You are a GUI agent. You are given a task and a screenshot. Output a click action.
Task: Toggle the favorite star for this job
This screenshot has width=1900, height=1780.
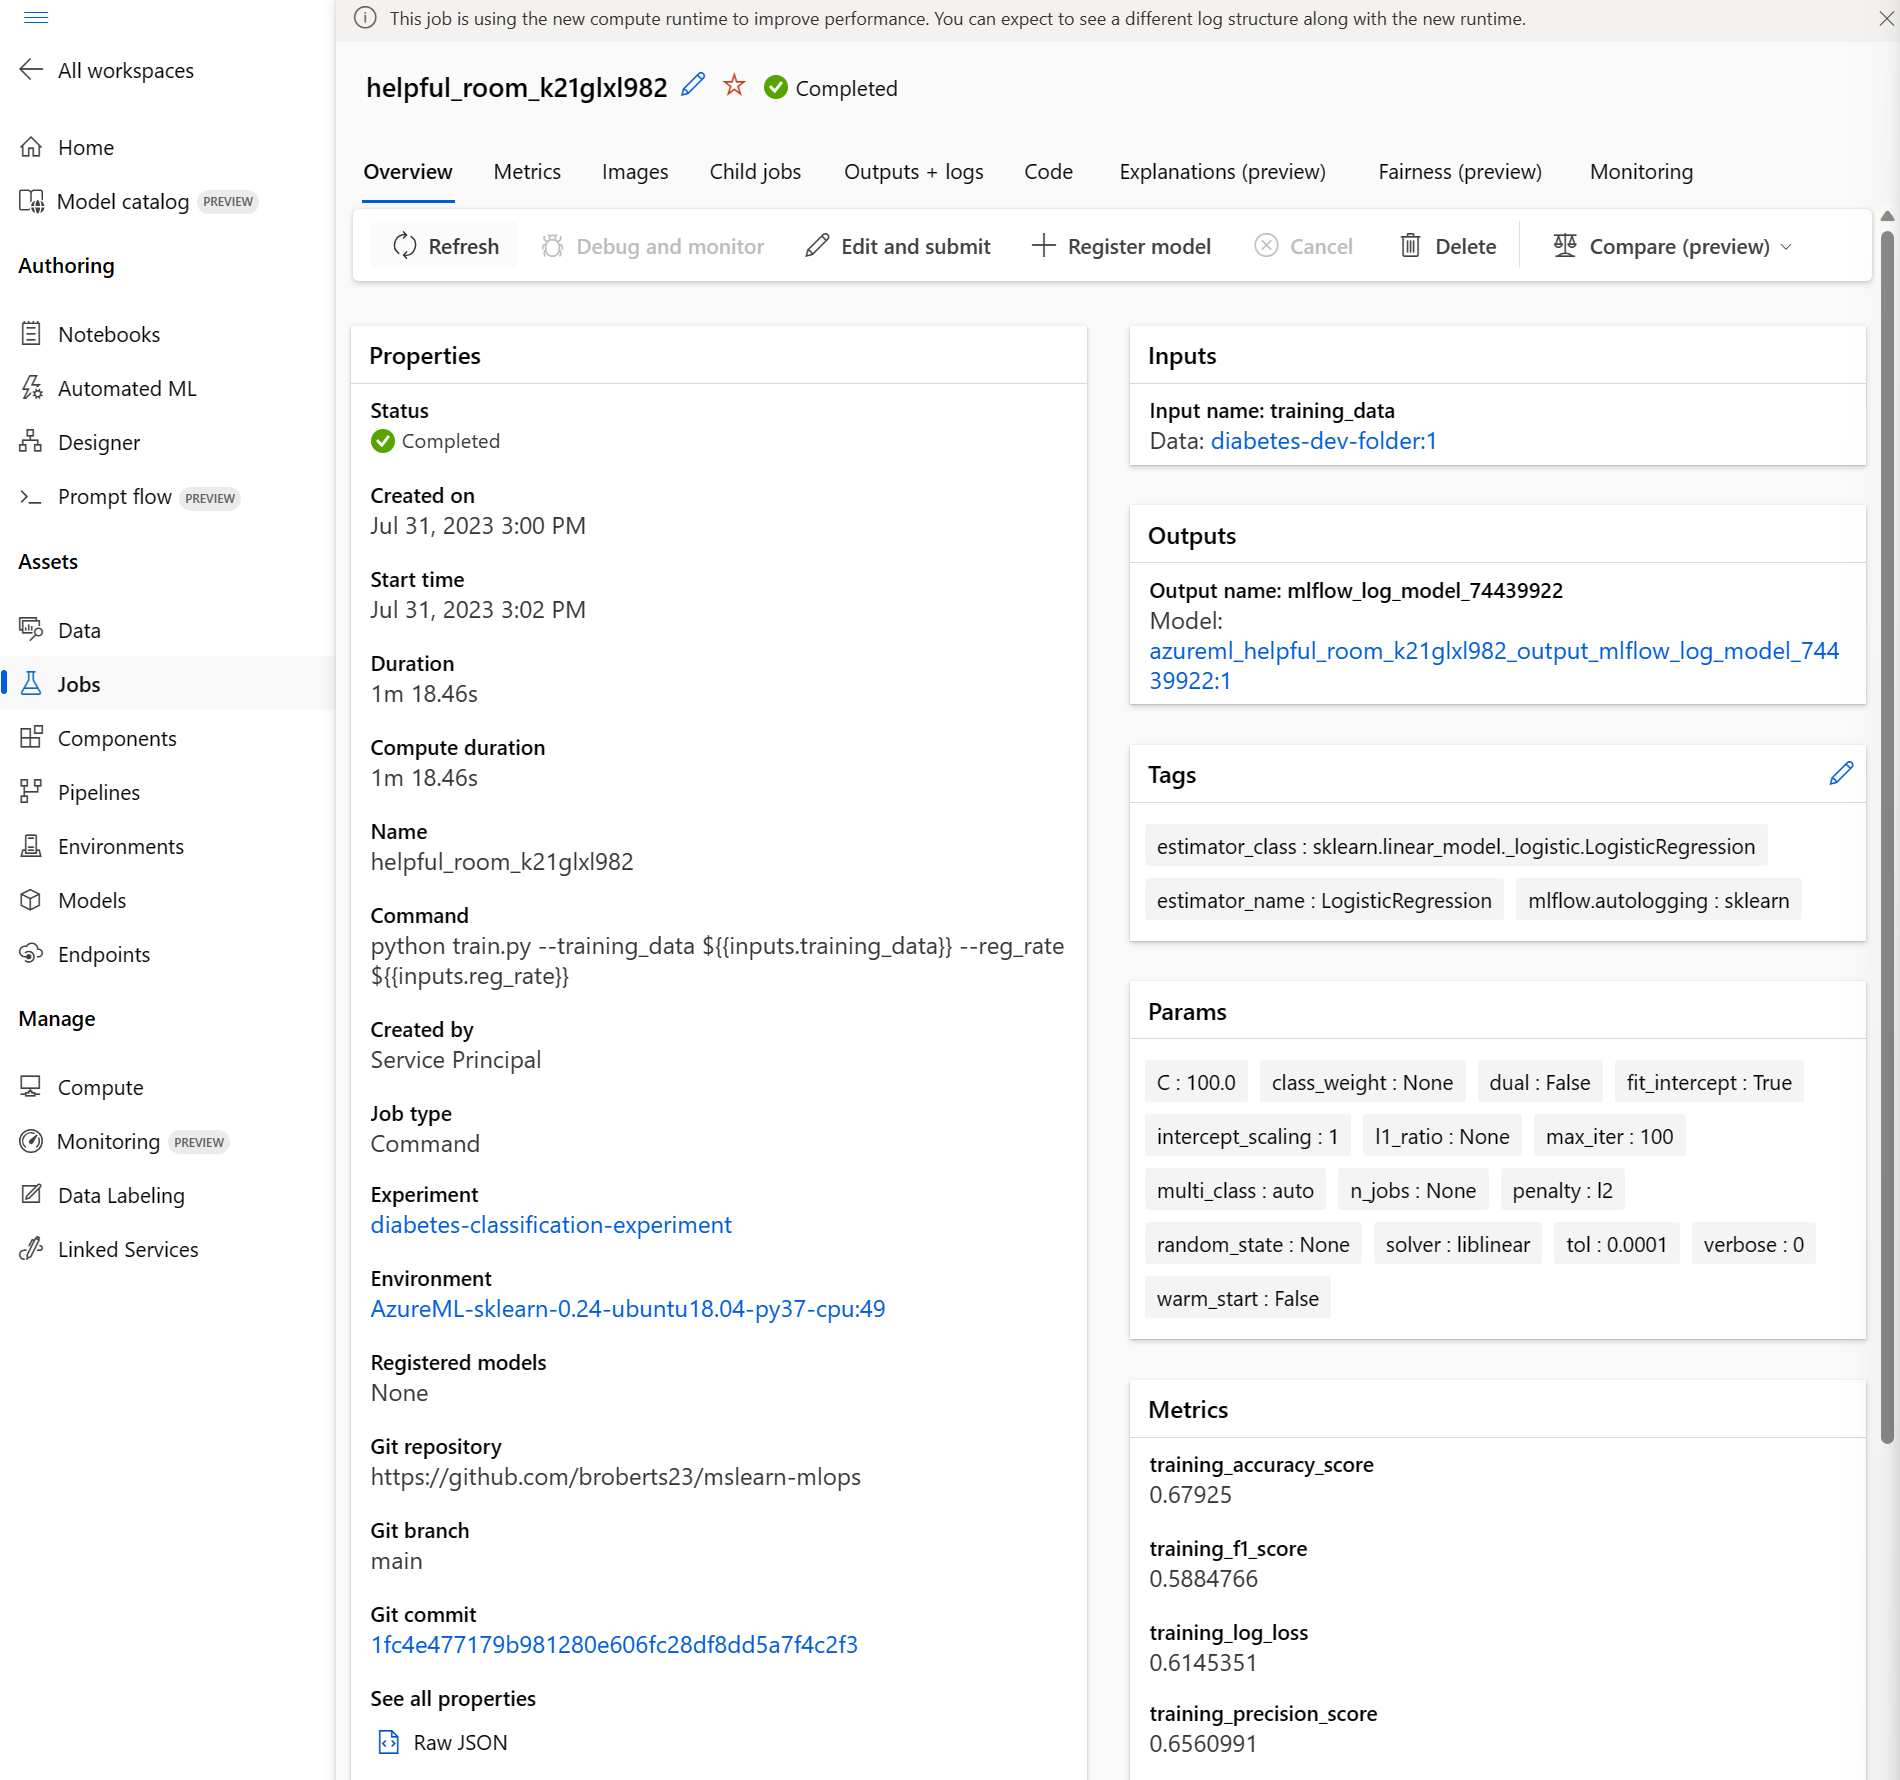point(735,86)
